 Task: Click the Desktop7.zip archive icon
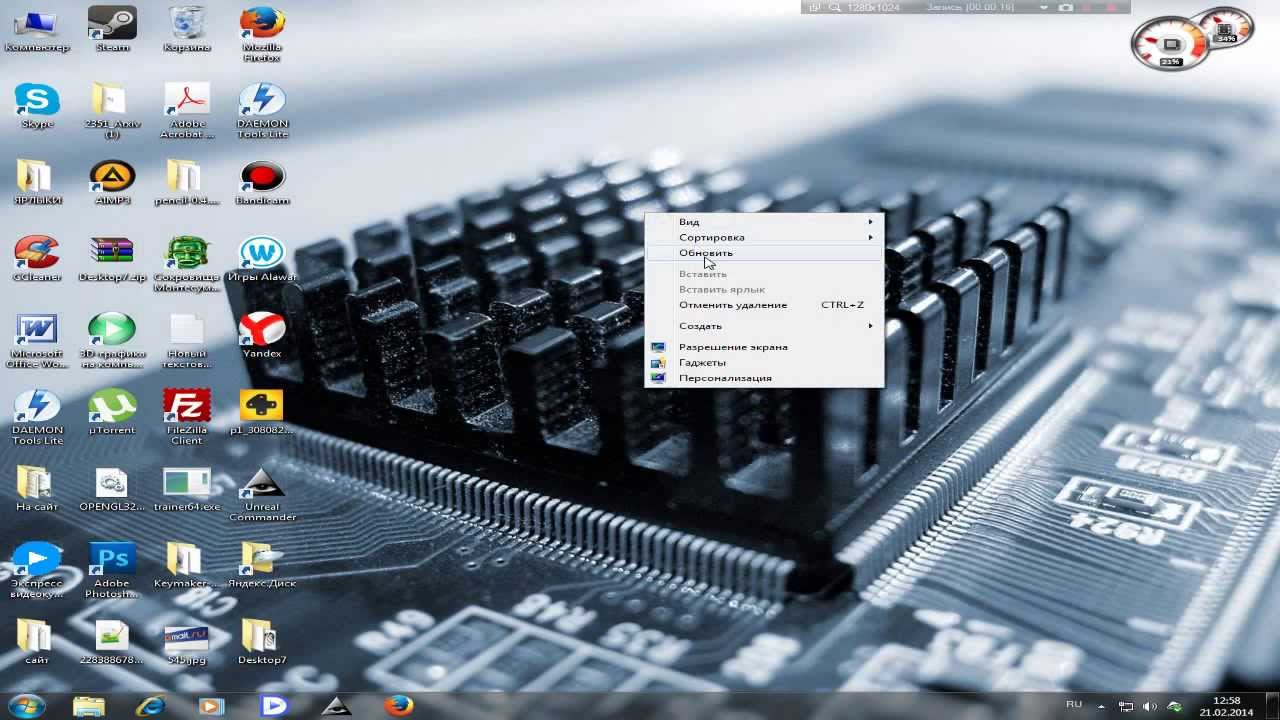112,259
